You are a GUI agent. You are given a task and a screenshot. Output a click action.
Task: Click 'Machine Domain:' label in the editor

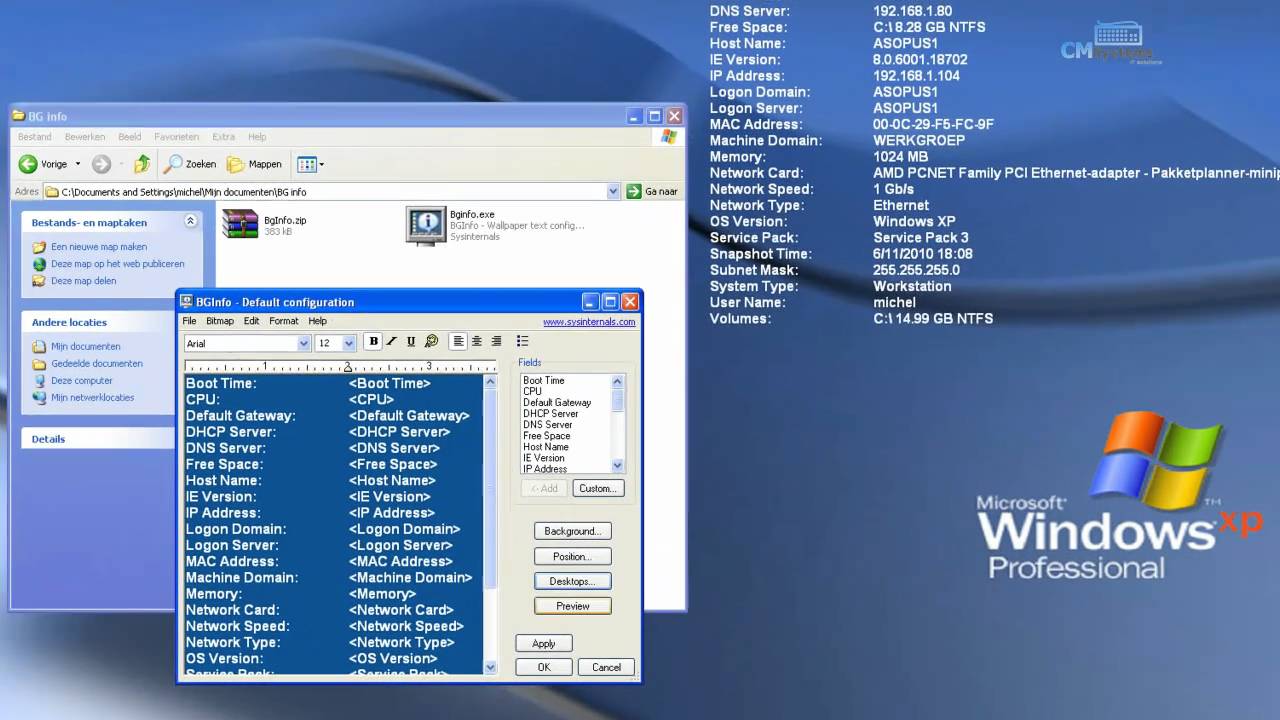click(x=241, y=577)
